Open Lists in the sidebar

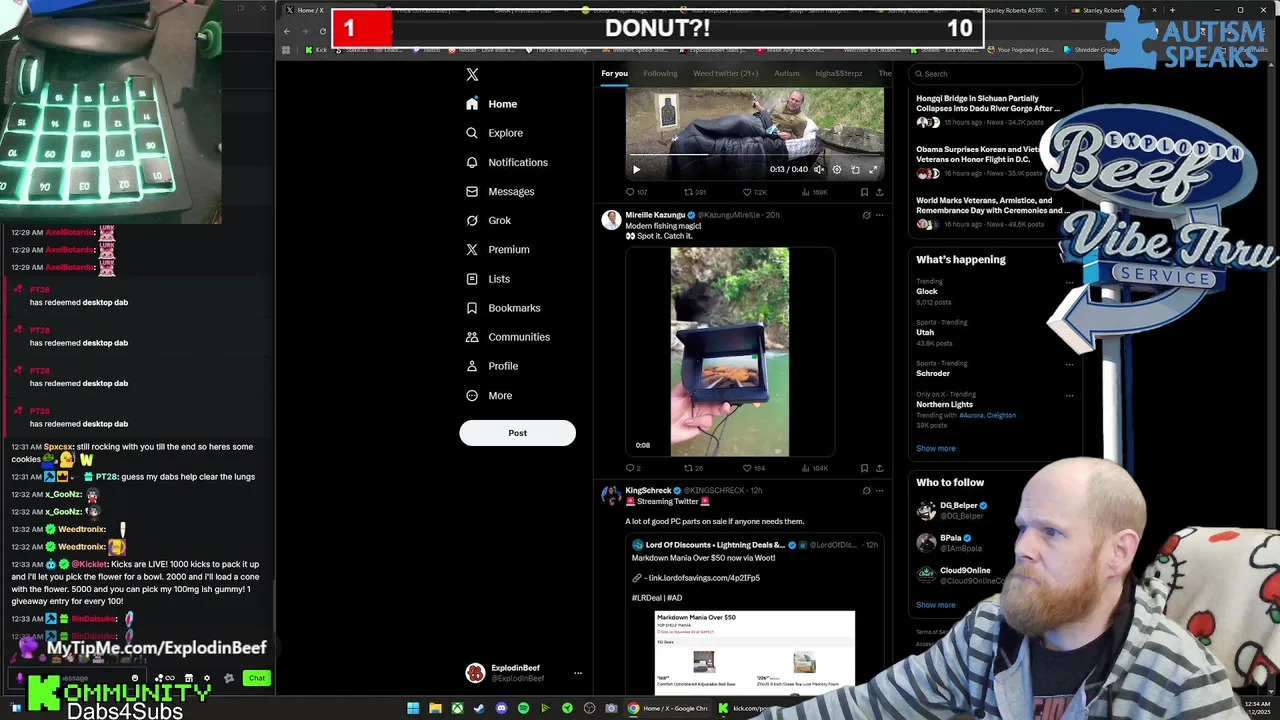click(488, 279)
